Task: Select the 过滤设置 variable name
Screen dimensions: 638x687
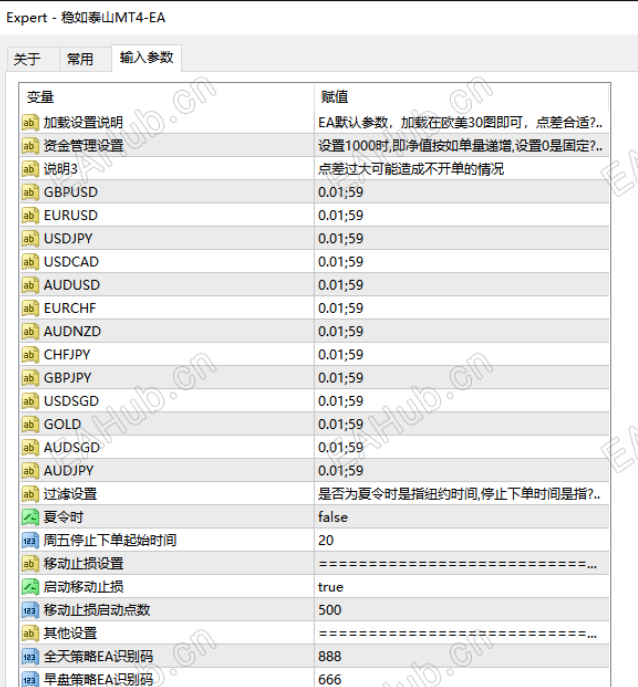Action: [70, 494]
